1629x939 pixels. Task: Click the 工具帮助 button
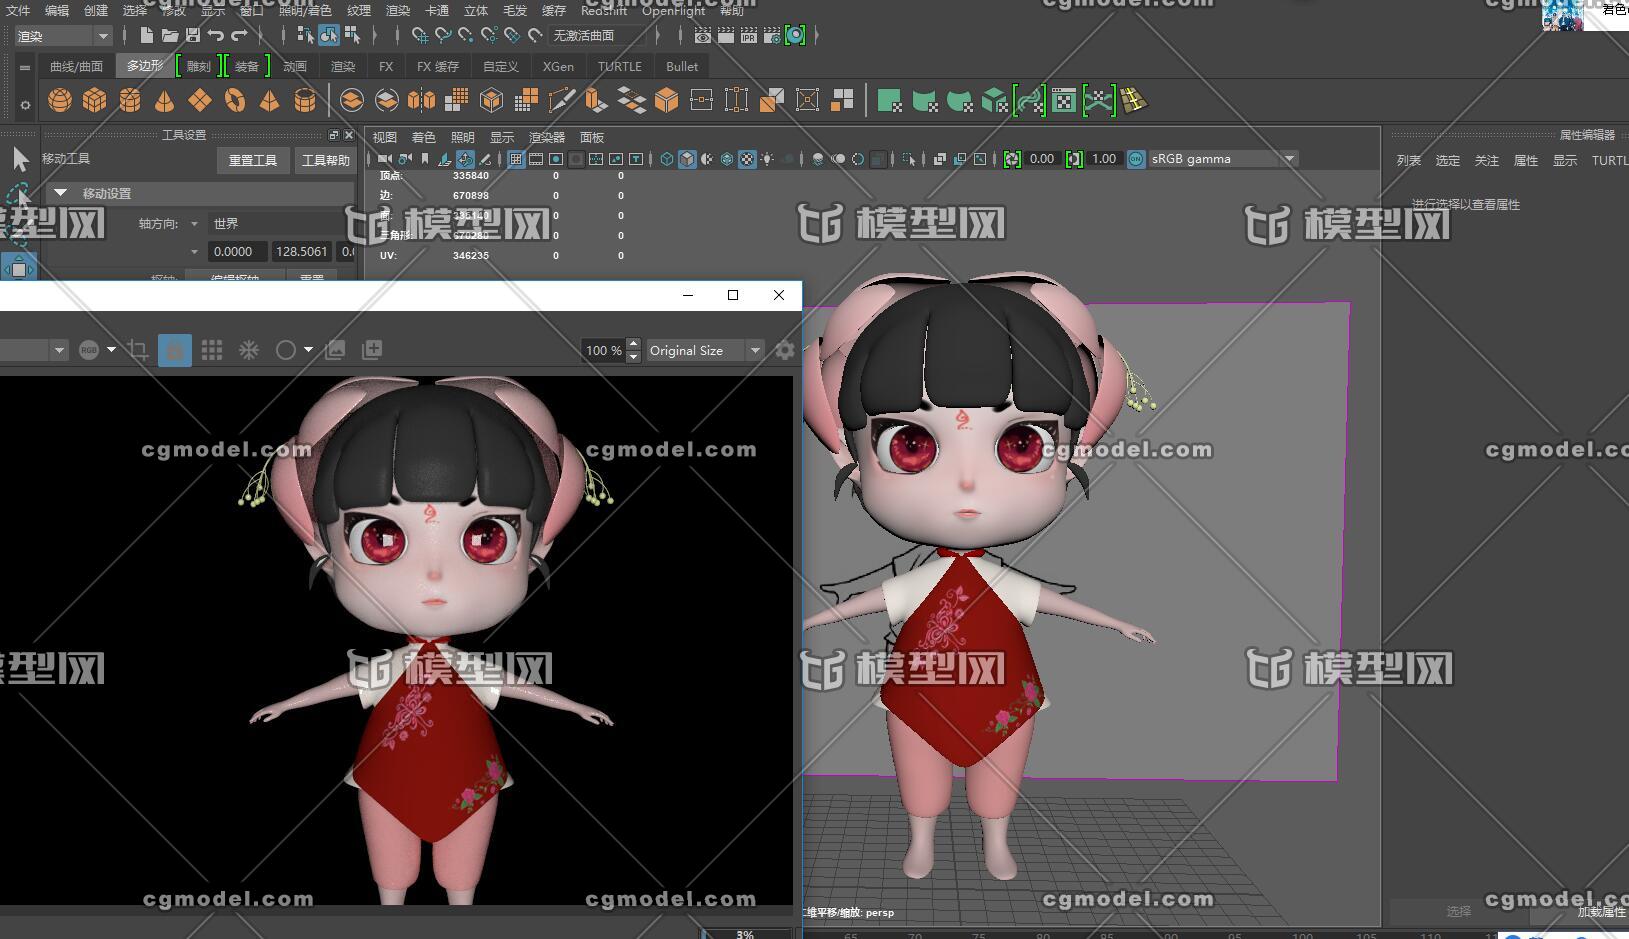[x=326, y=160]
